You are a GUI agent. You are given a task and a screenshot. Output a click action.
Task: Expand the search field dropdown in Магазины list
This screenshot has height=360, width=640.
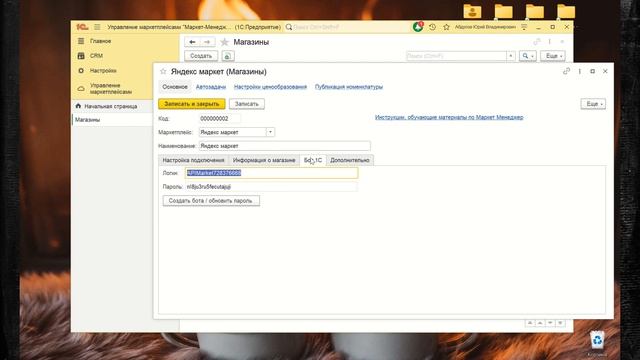pyautogui.click(x=511, y=56)
